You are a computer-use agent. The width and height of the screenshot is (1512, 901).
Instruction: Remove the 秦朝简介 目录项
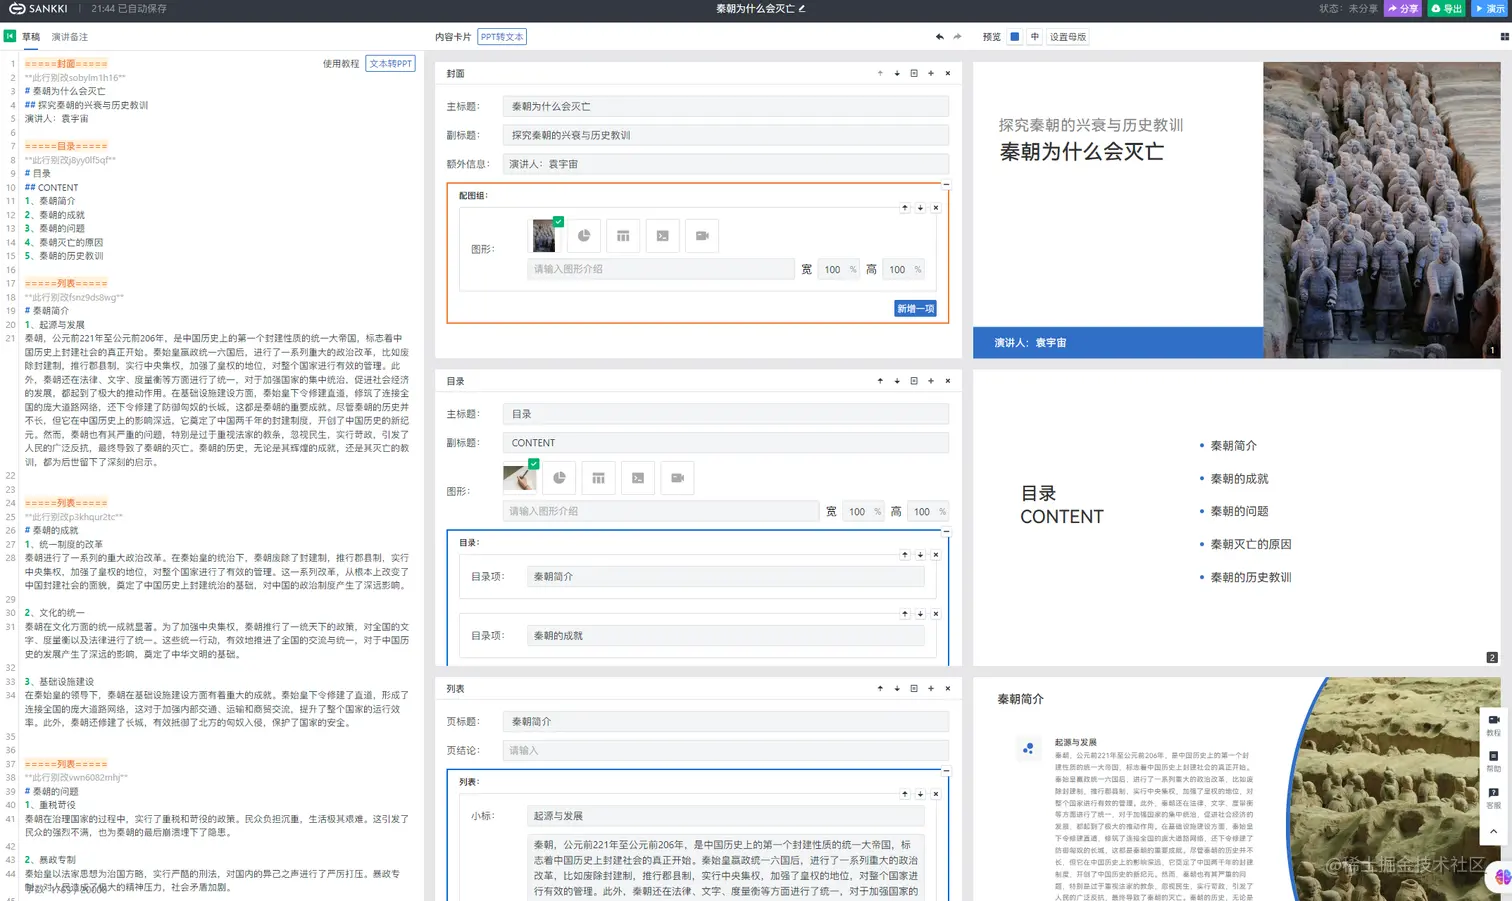coord(936,555)
